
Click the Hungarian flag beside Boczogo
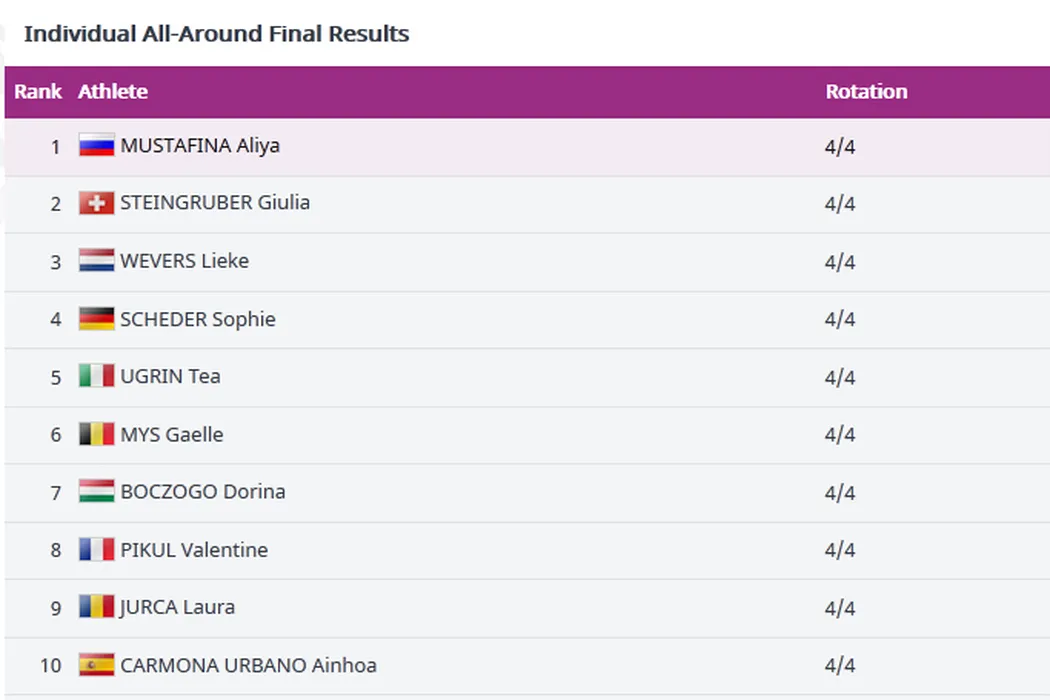pos(97,492)
